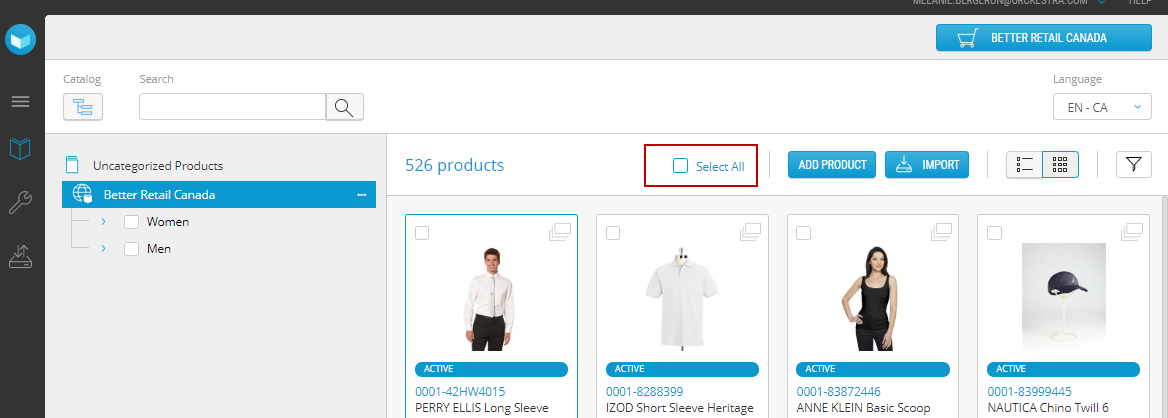Tick the Women category checkbox
The image size is (1168, 418).
[131, 222]
